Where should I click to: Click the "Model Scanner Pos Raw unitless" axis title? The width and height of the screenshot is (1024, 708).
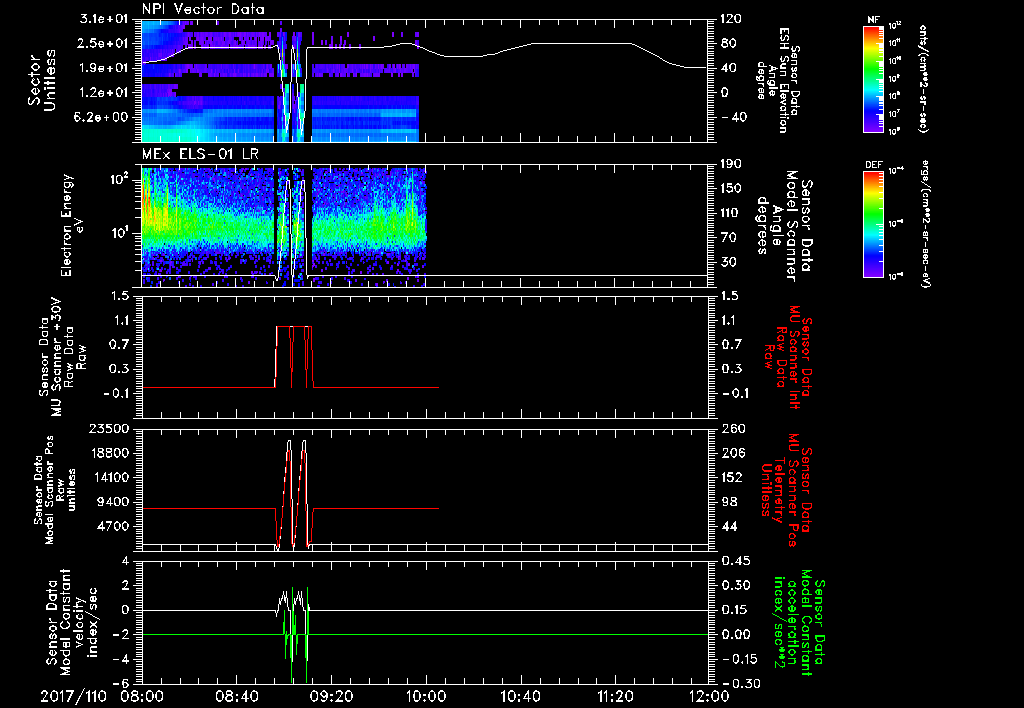point(56,490)
